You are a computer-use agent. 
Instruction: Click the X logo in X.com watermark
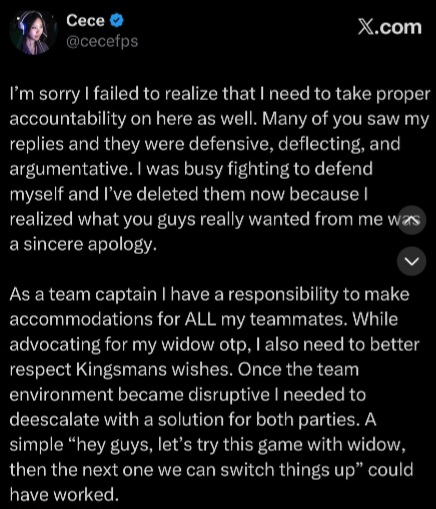[365, 27]
